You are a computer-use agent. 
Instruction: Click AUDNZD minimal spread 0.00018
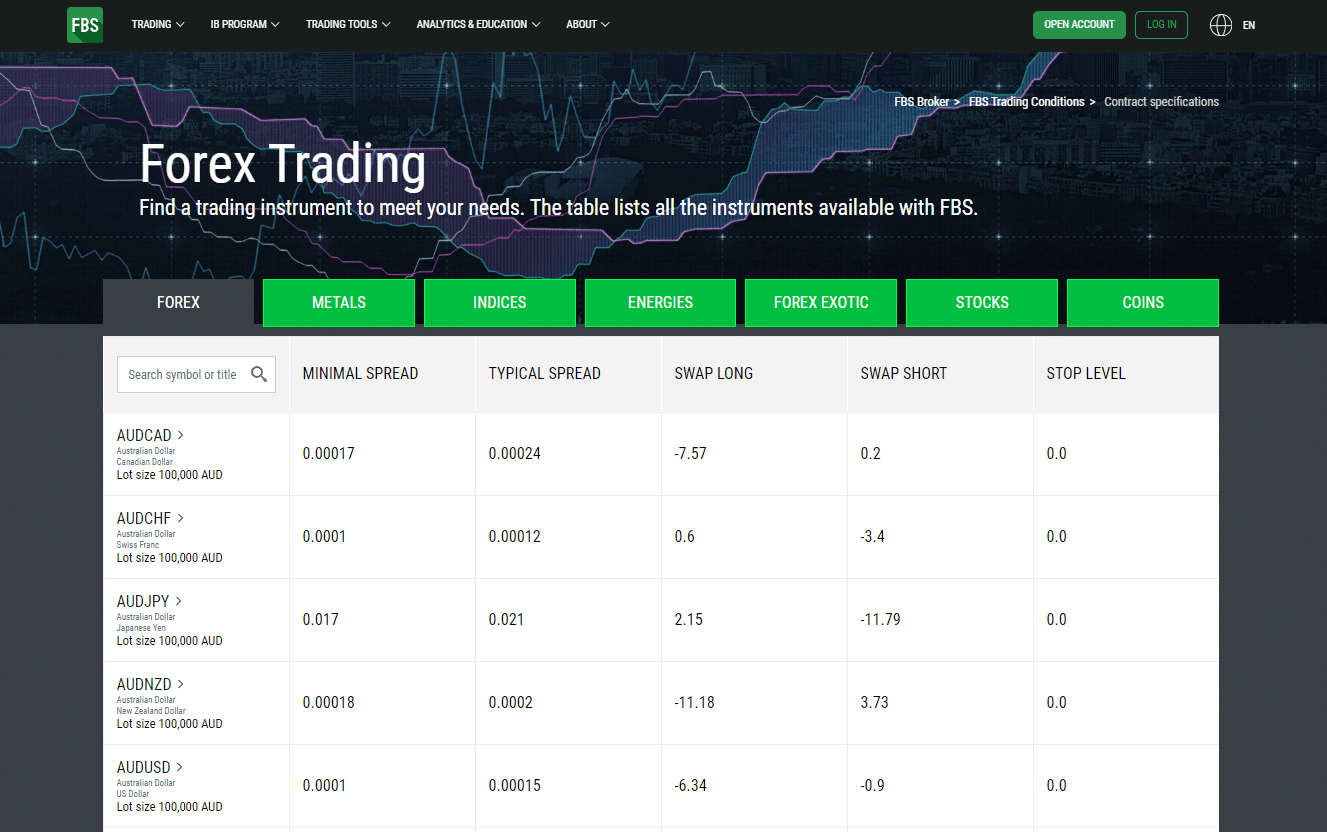pos(329,703)
